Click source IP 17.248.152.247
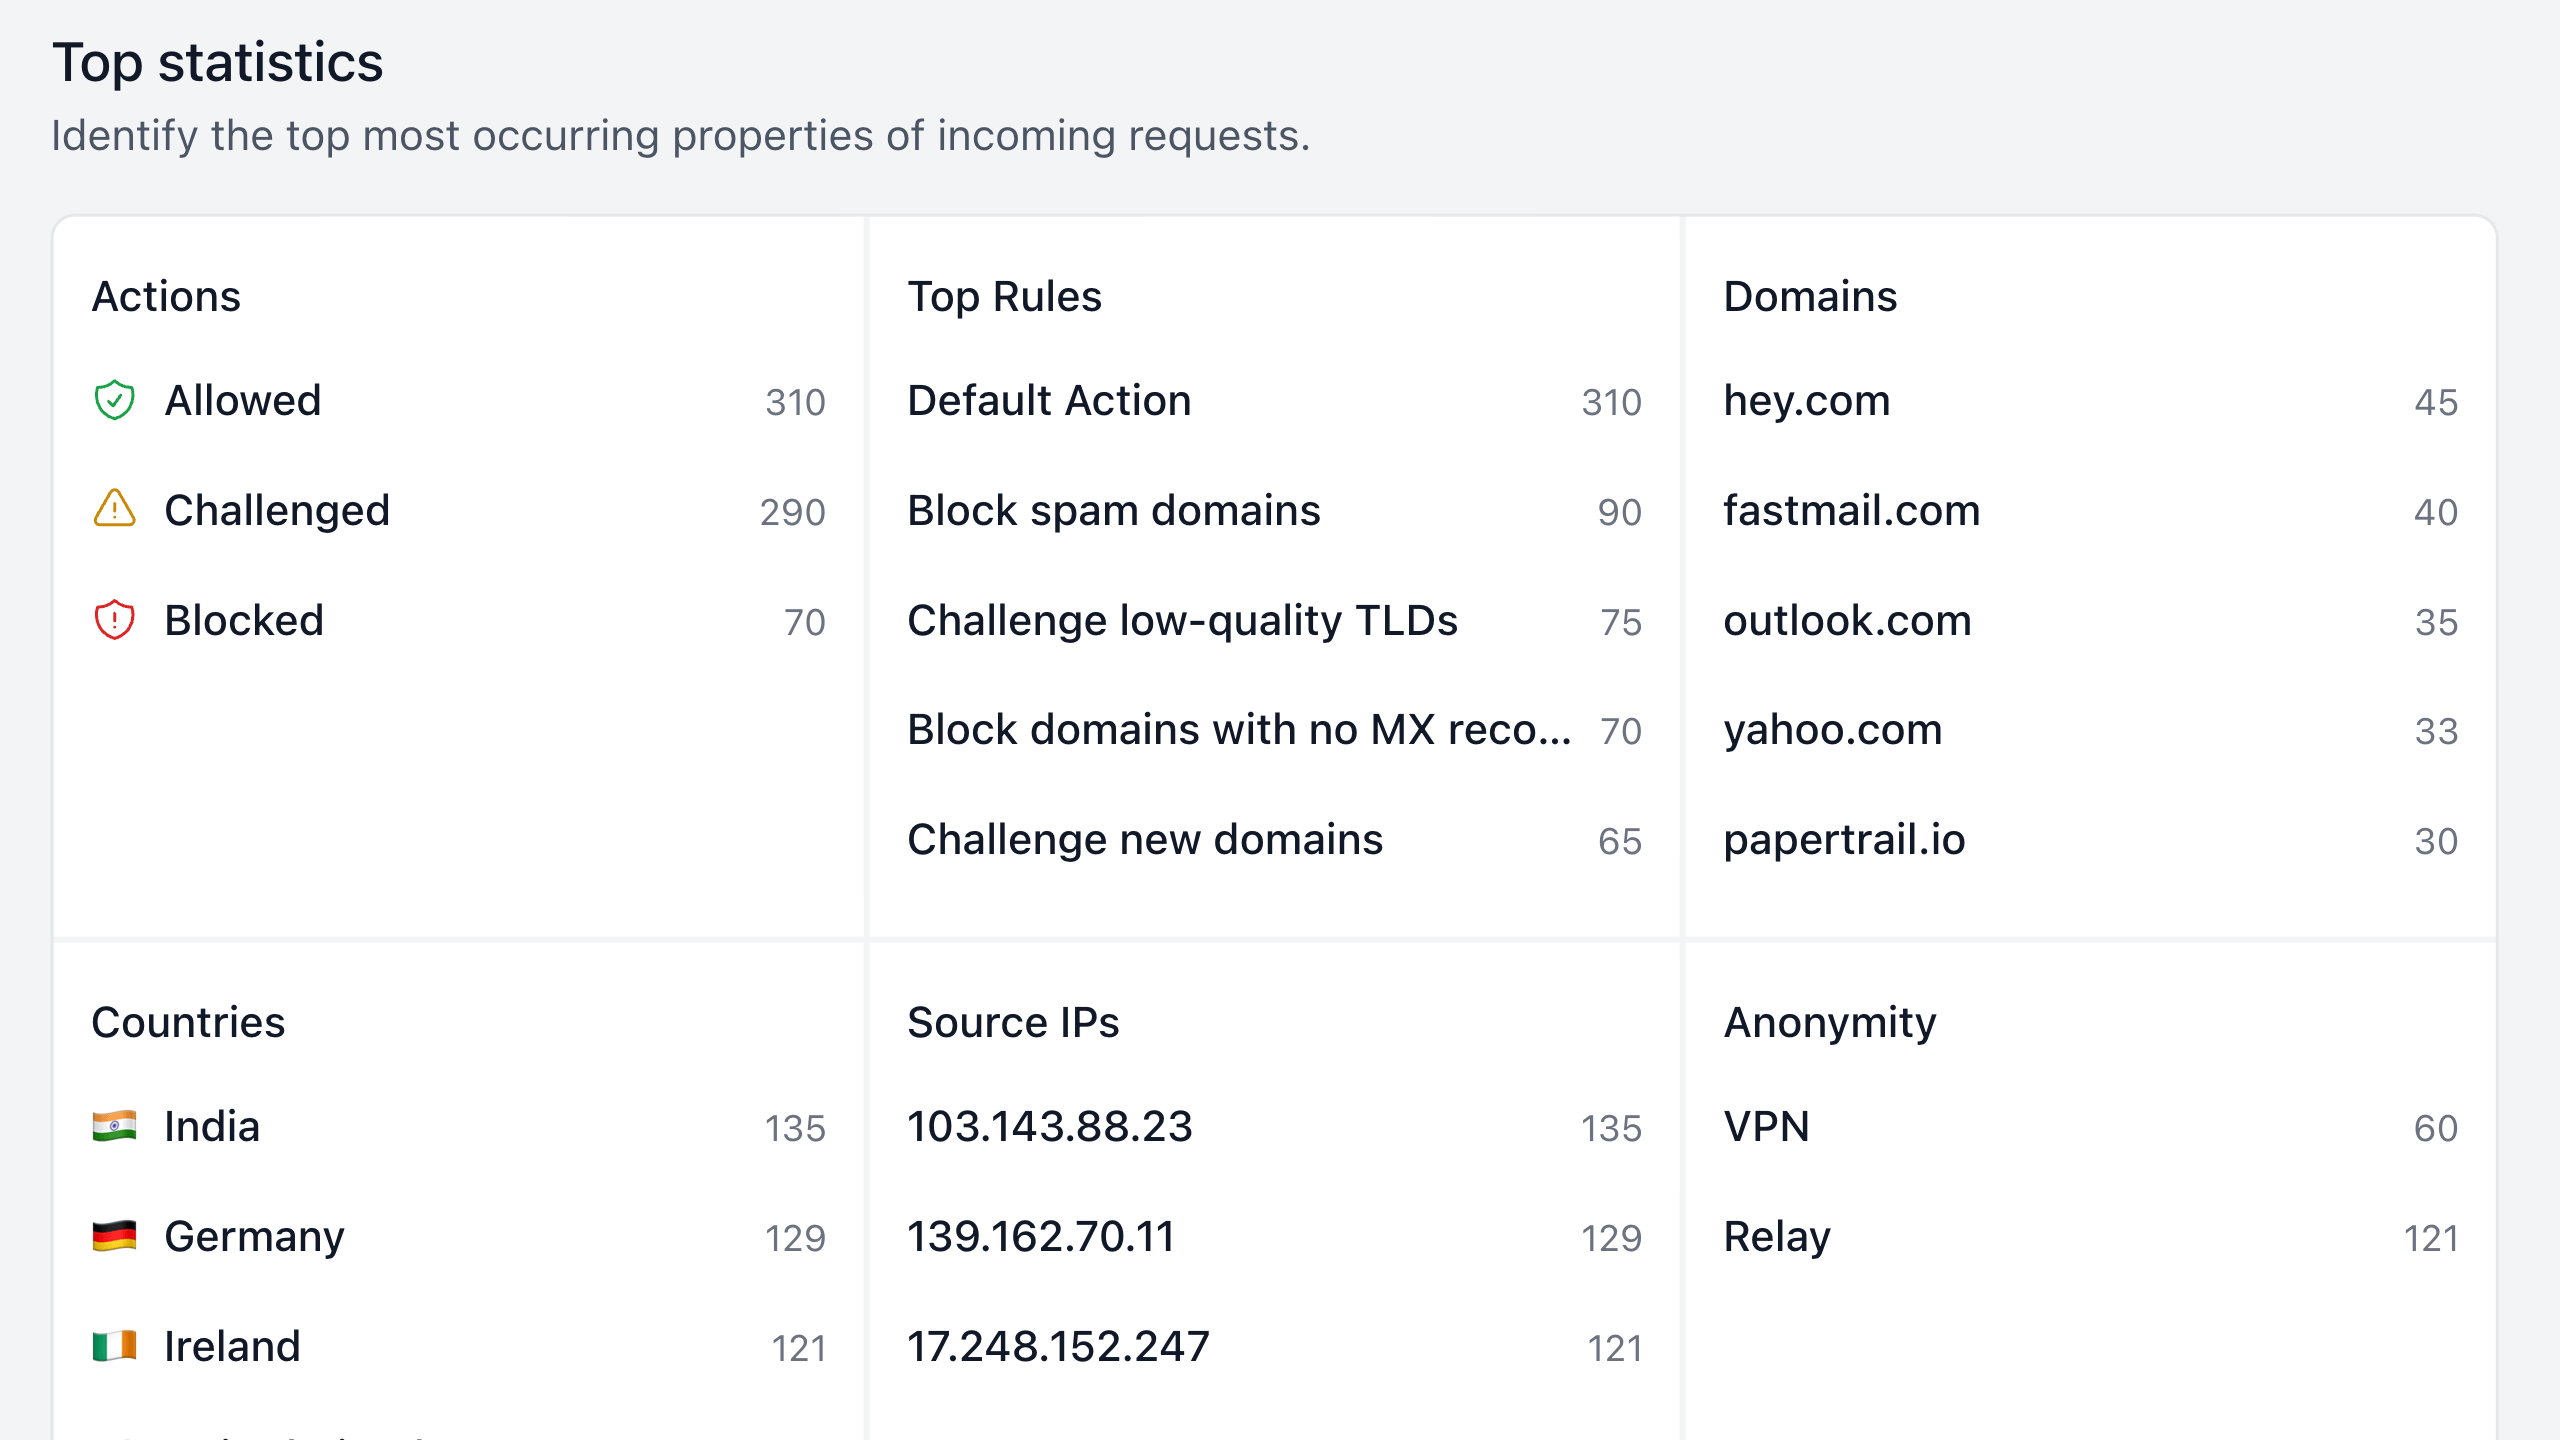 [x=1058, y=1347]
